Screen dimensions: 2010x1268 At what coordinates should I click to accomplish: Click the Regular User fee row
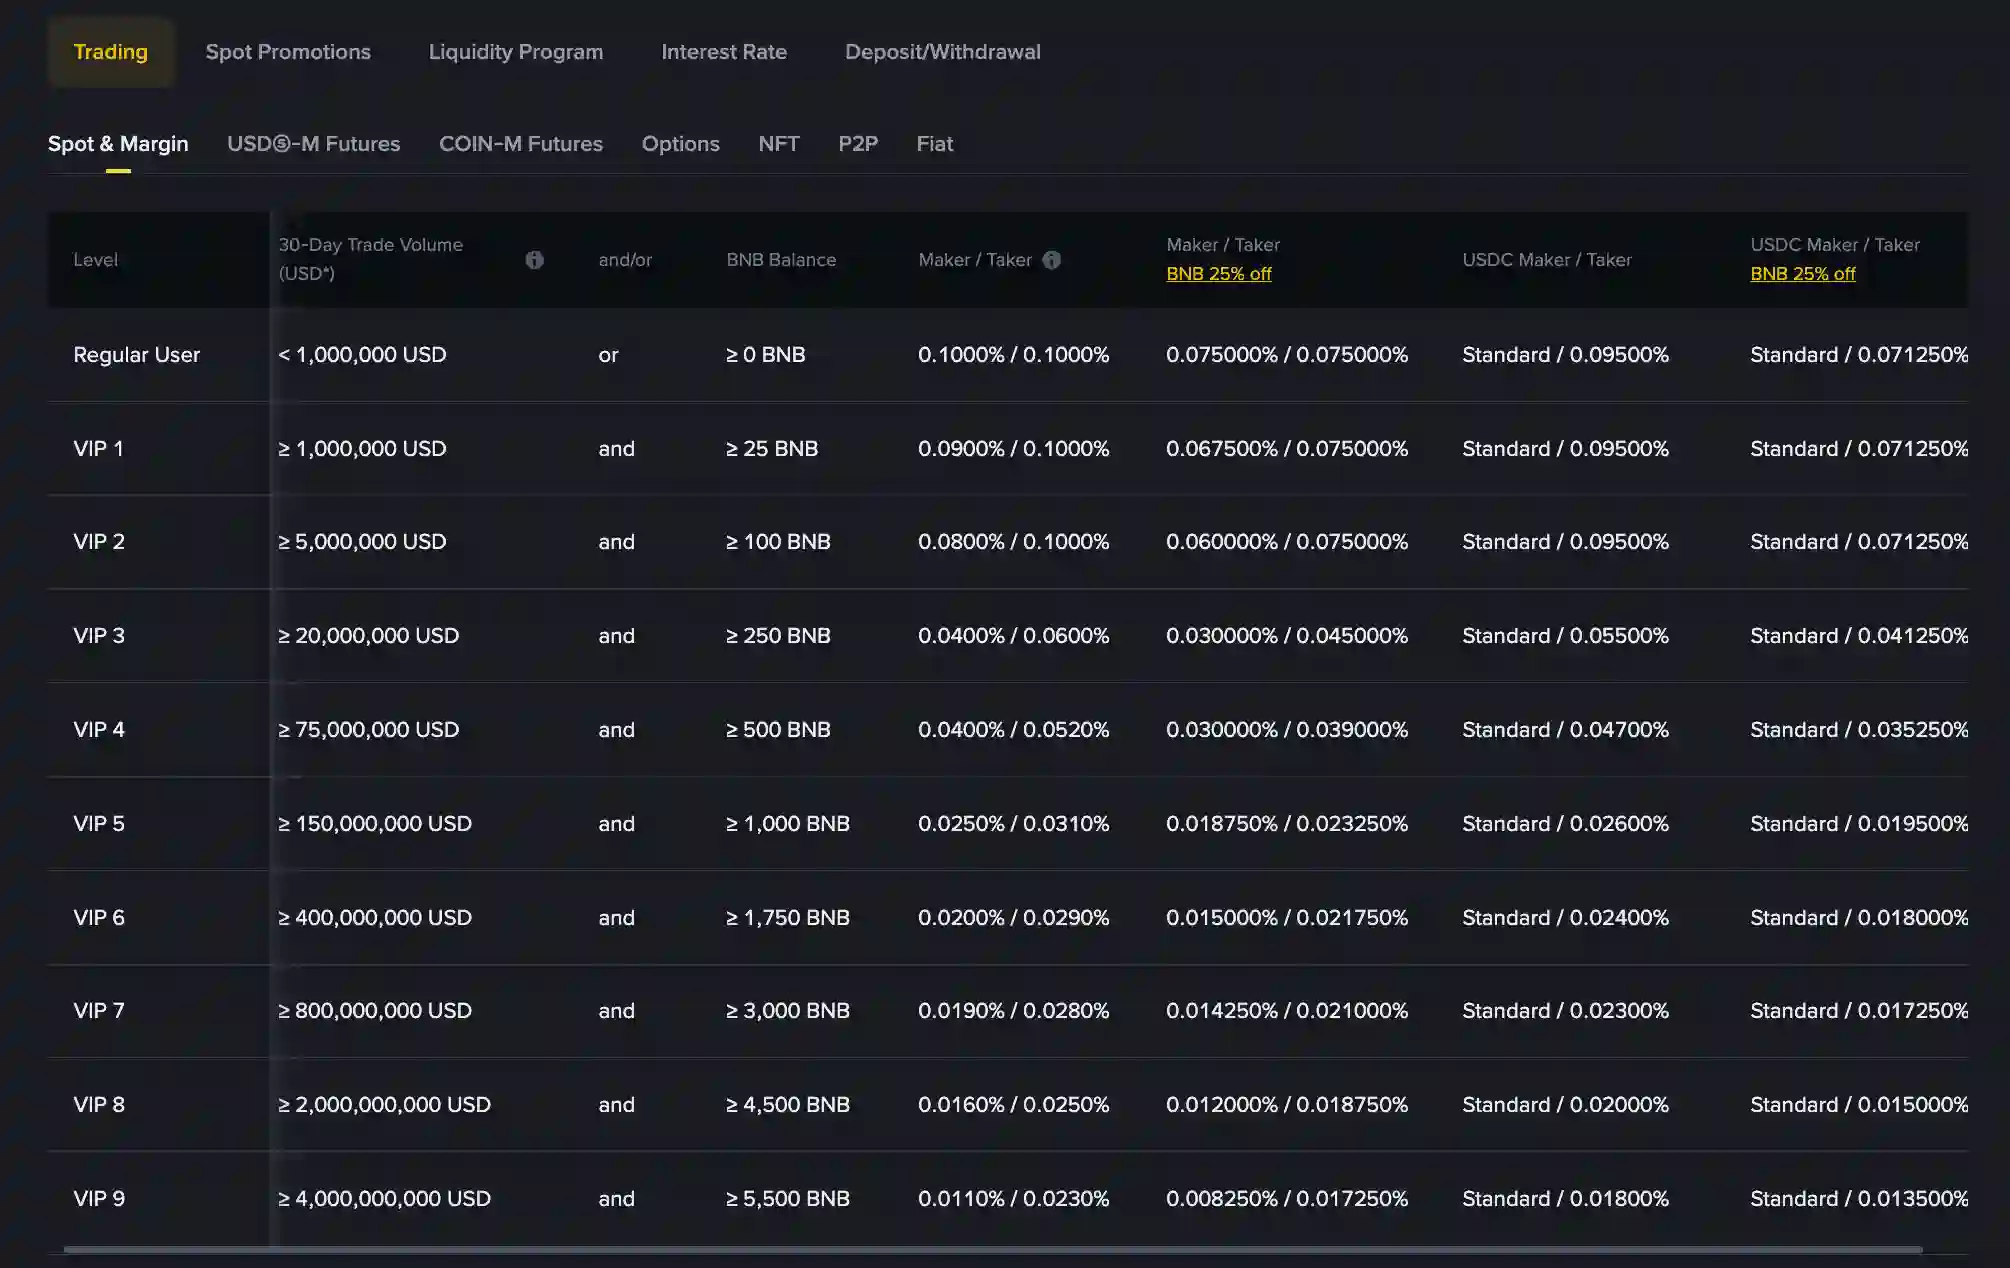tap(137, 354)
